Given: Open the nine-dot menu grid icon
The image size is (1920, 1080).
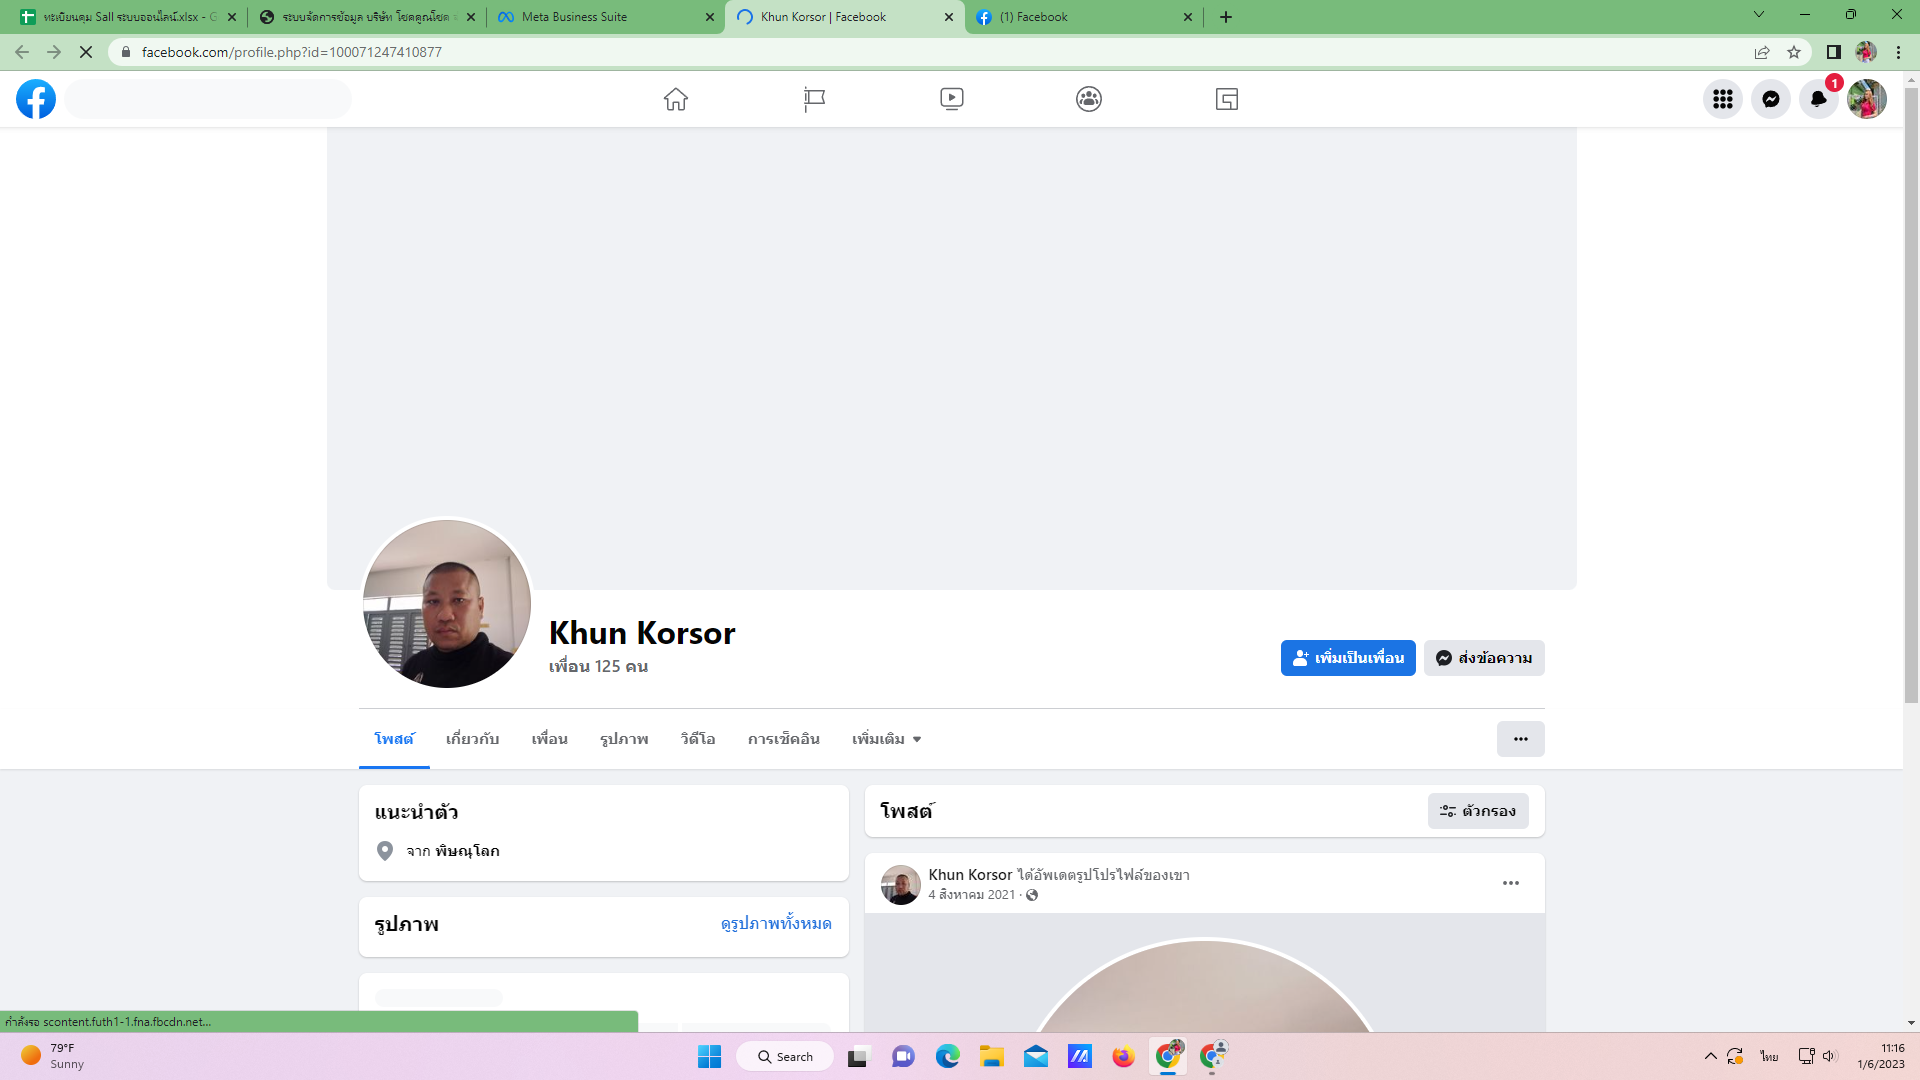Looking at the screenshot, I should pos(1723,99).
